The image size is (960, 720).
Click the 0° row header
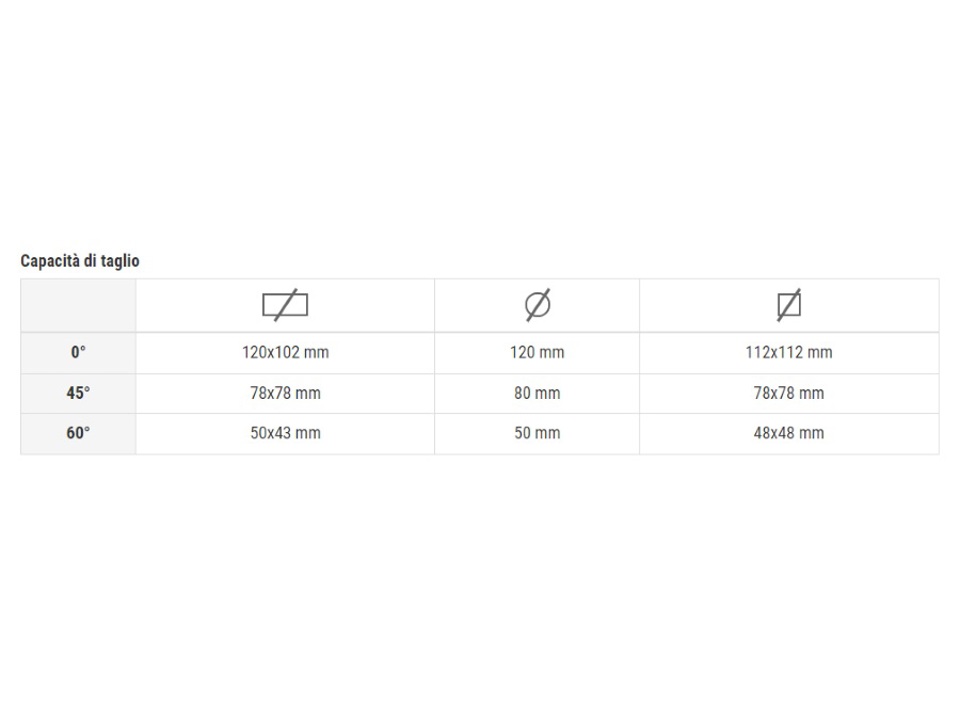78,353
